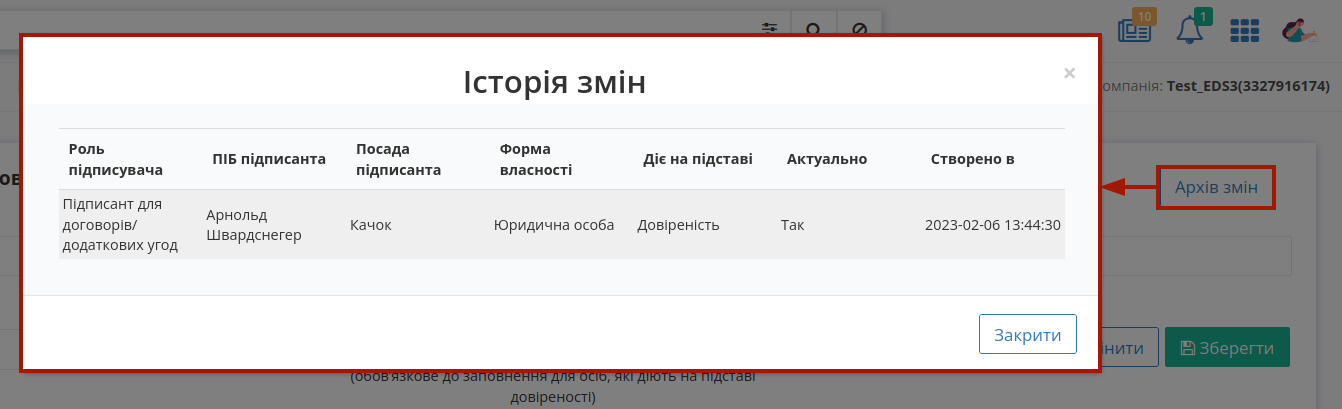
Task: Open the news feed icon with badge 10
Action: coord(1136,28)
